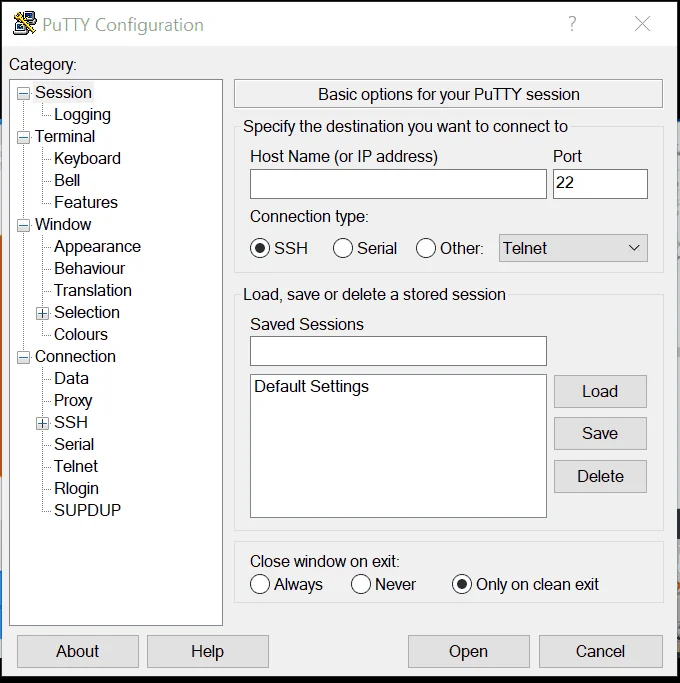Choose Never for close window on exit
The width and height of the screenshot is (680, 683).
point(361,584)
